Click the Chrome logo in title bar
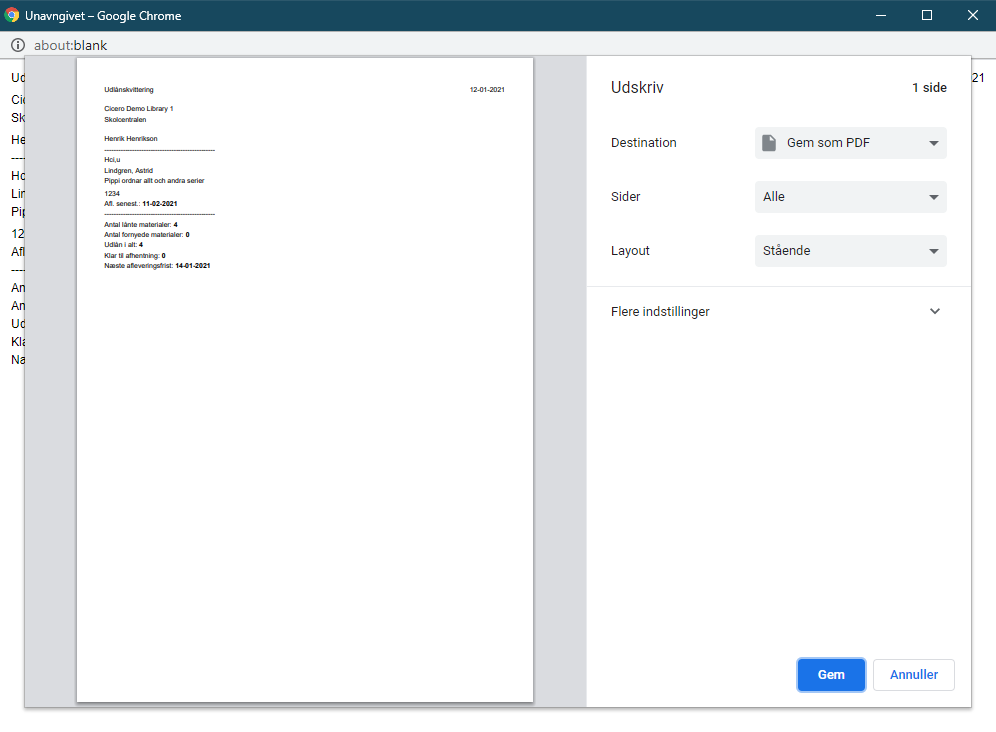This screenshot has height=732, width=996. click(x=11, y=15)
